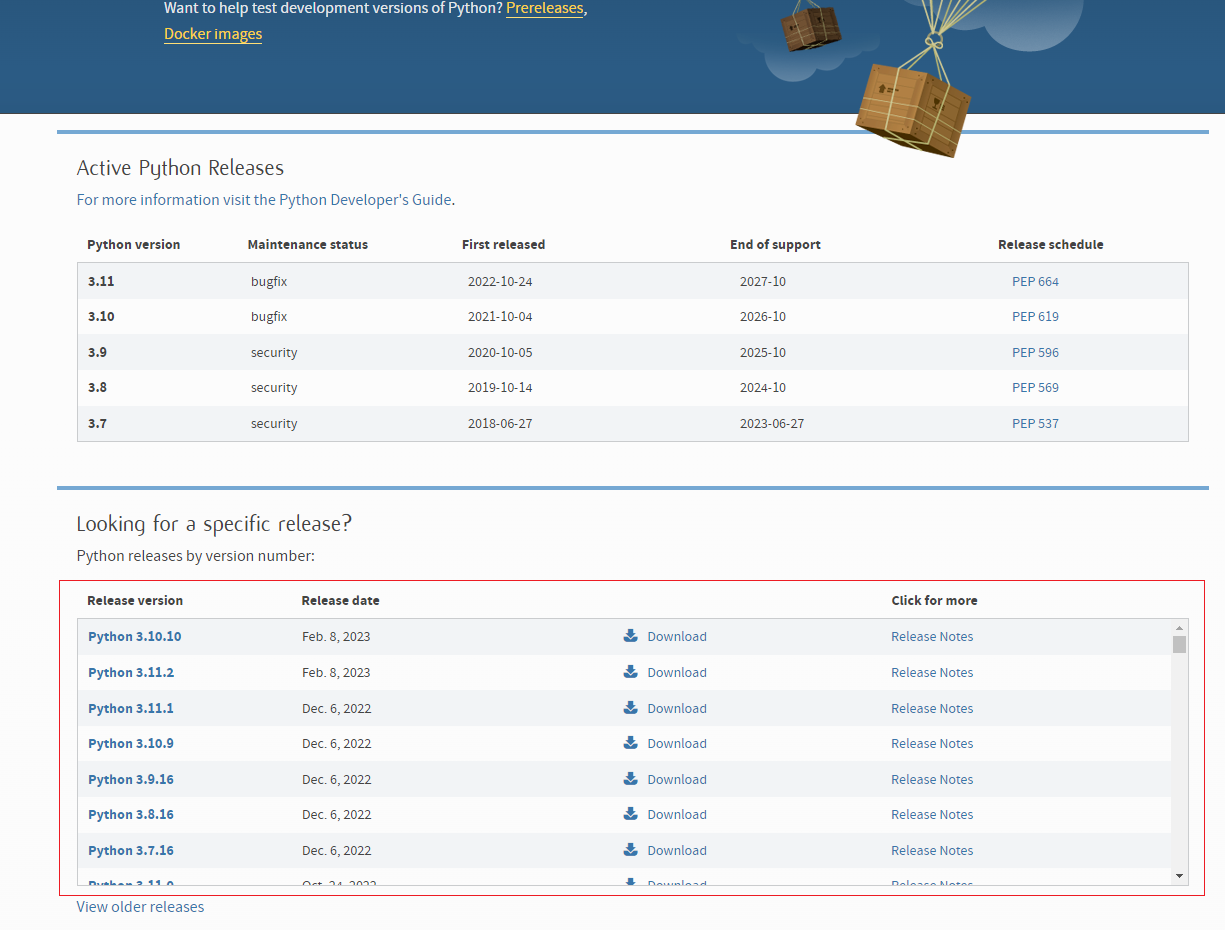Open the Docker images link
Viewport: 1225px width, 930px height.
coord(213,34)
